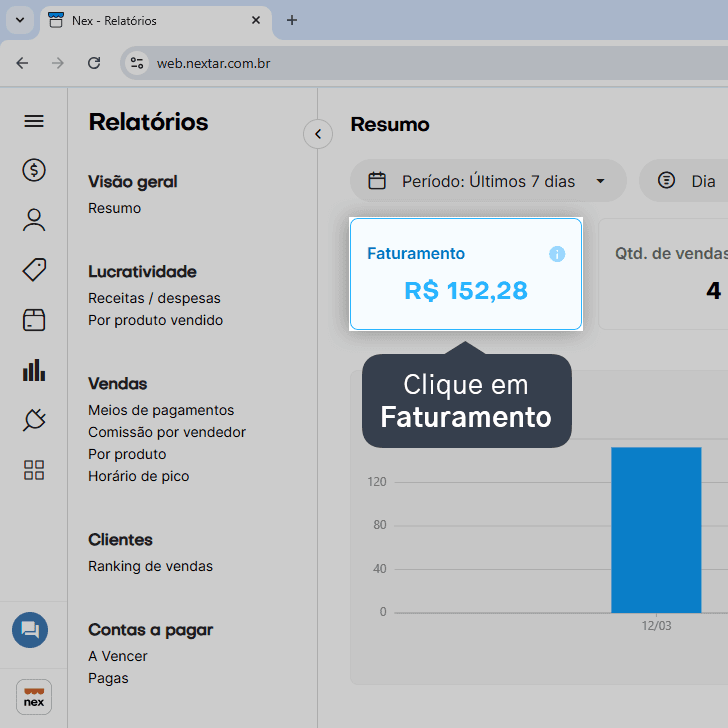The image size is (728, 728).
Task: Click the nex logo button
Action: [x=34, y=697]
